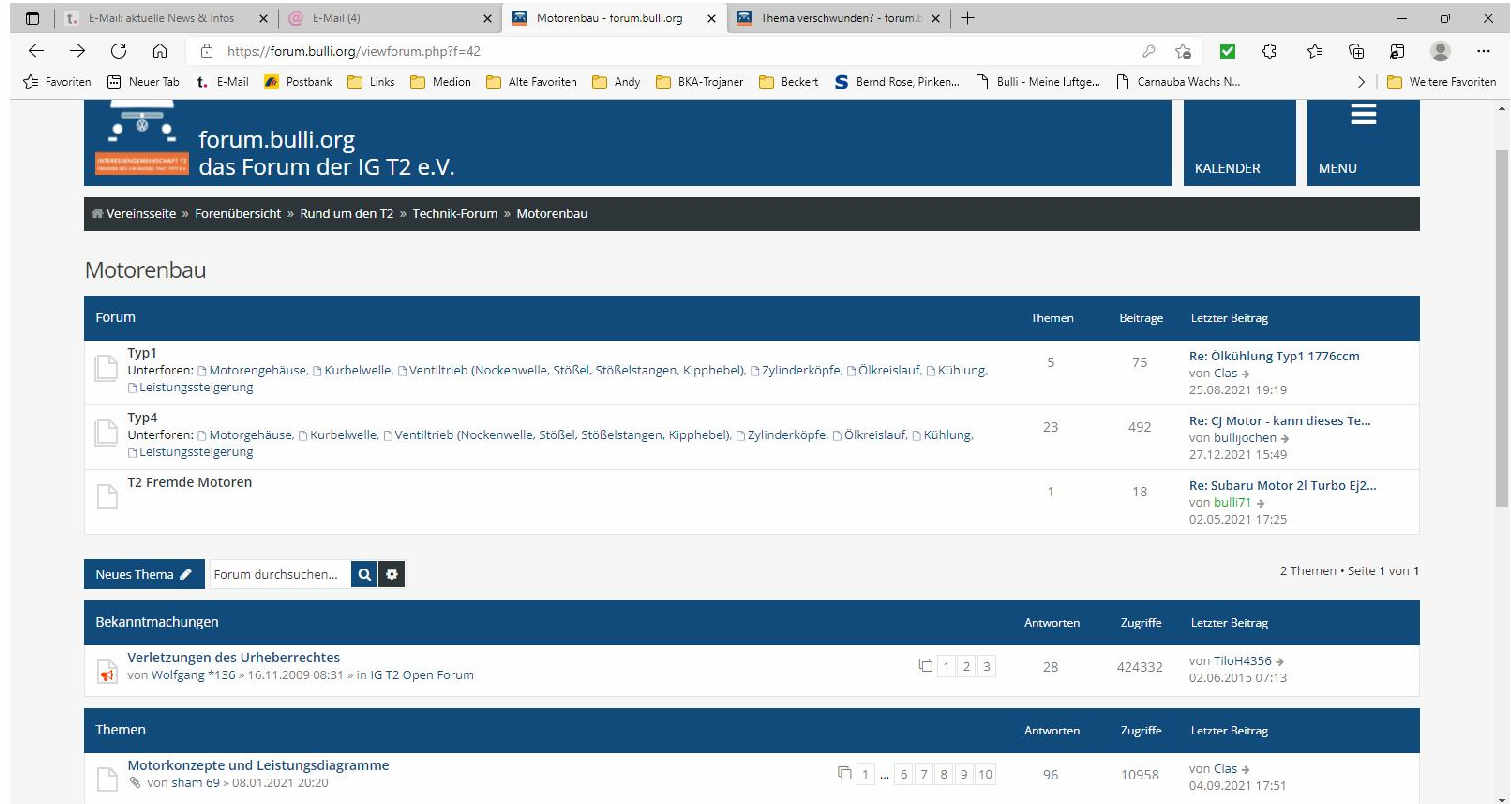Viewport: 1511px width, 804px height.
Task: Open the Typ4 forum link
Action: pos(142,417)
